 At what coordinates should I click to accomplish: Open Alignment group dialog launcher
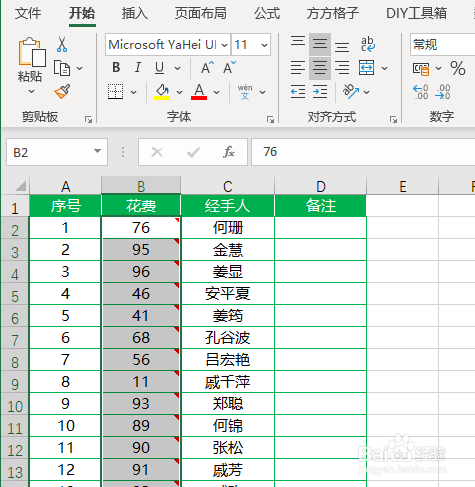(393, 119)
